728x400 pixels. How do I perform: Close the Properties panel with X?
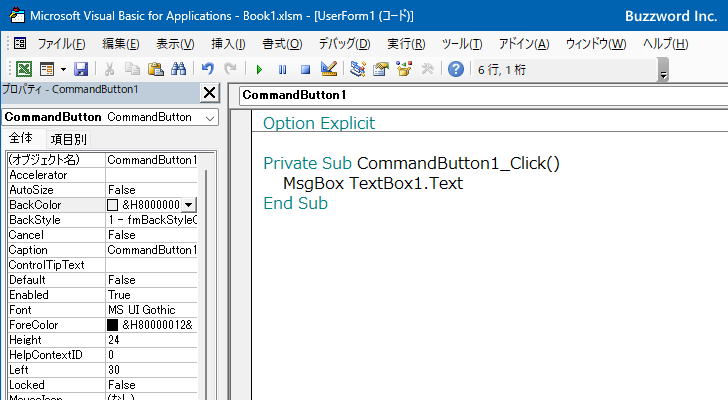(x=209, y=93)
